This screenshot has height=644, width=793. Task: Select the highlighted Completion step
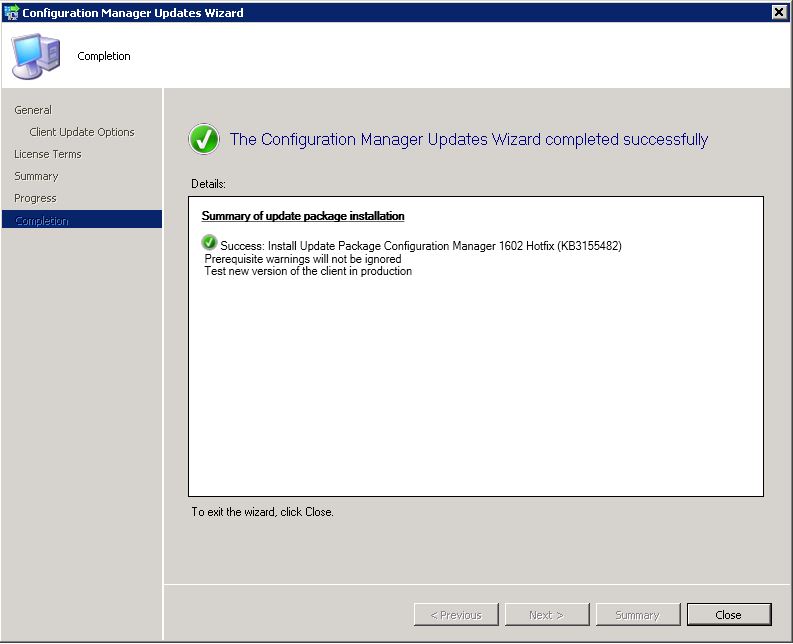click(82, 220)
